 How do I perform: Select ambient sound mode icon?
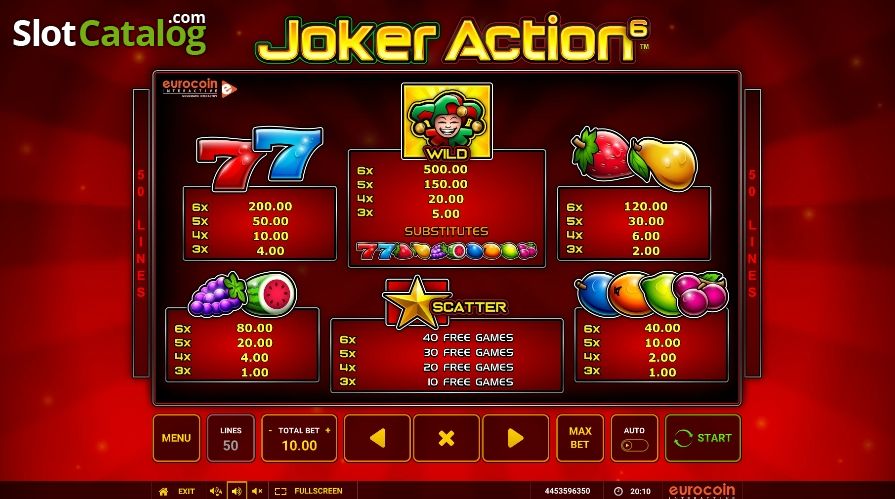tap(216, 491)
